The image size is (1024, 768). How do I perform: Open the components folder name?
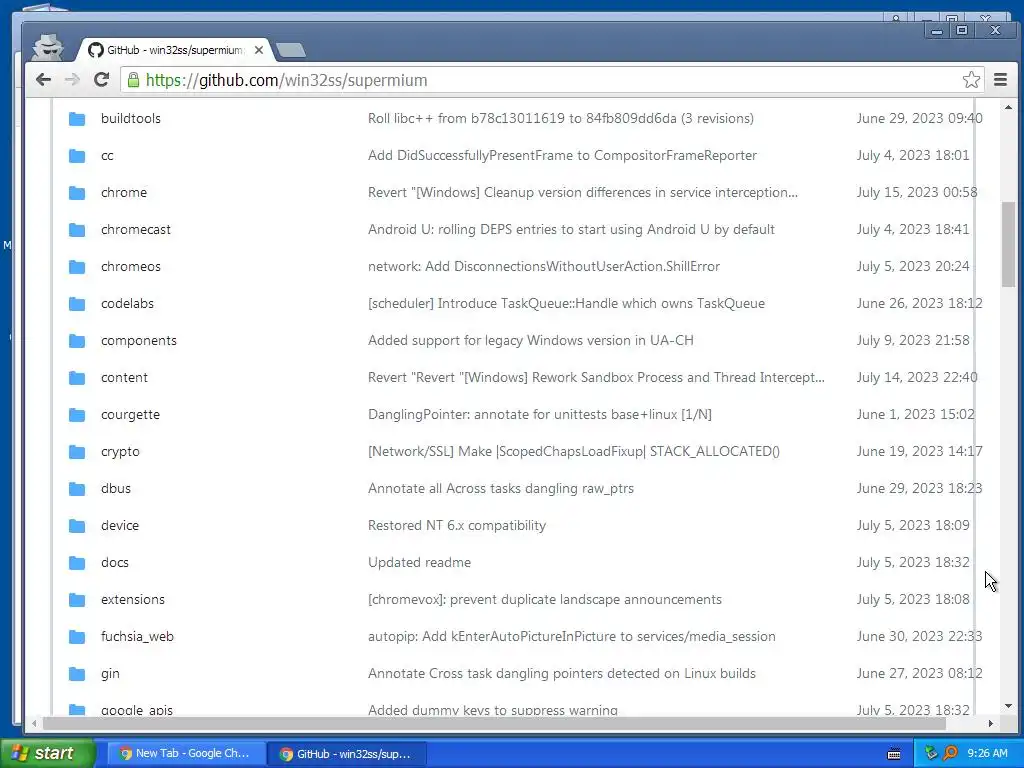(138, 340)
